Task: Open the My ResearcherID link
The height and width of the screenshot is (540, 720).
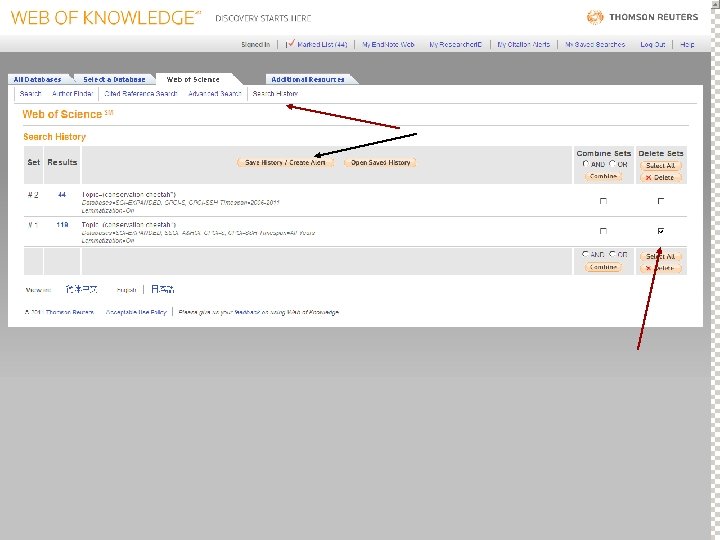Action: [x=456, y=45]
